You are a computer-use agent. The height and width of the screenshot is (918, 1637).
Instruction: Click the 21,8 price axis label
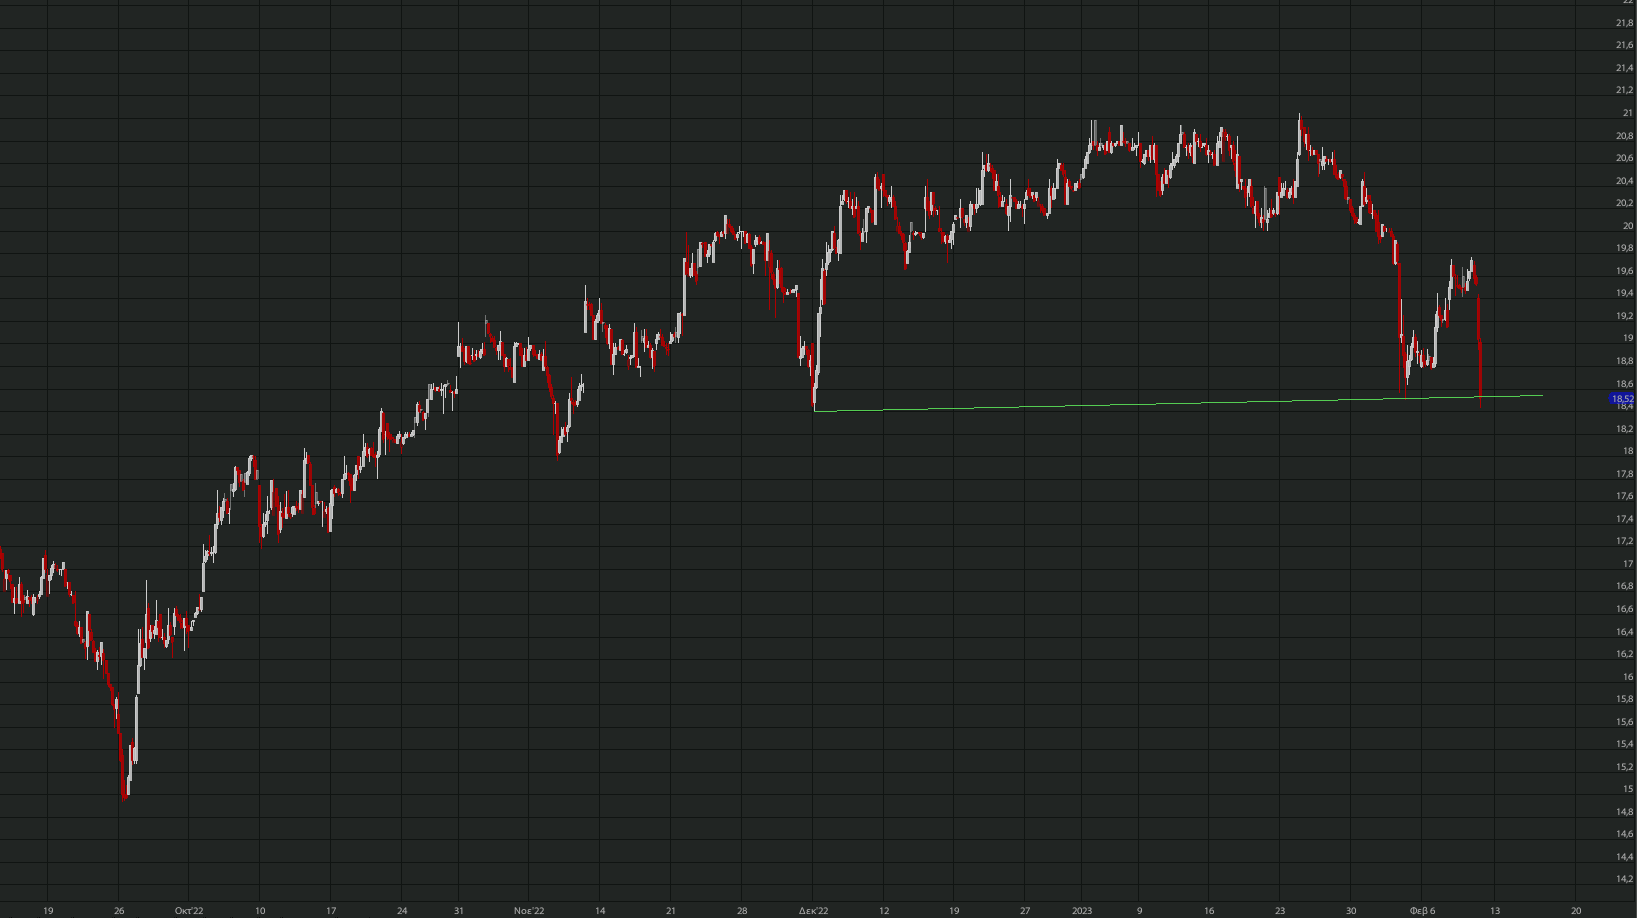(1625, 23)
